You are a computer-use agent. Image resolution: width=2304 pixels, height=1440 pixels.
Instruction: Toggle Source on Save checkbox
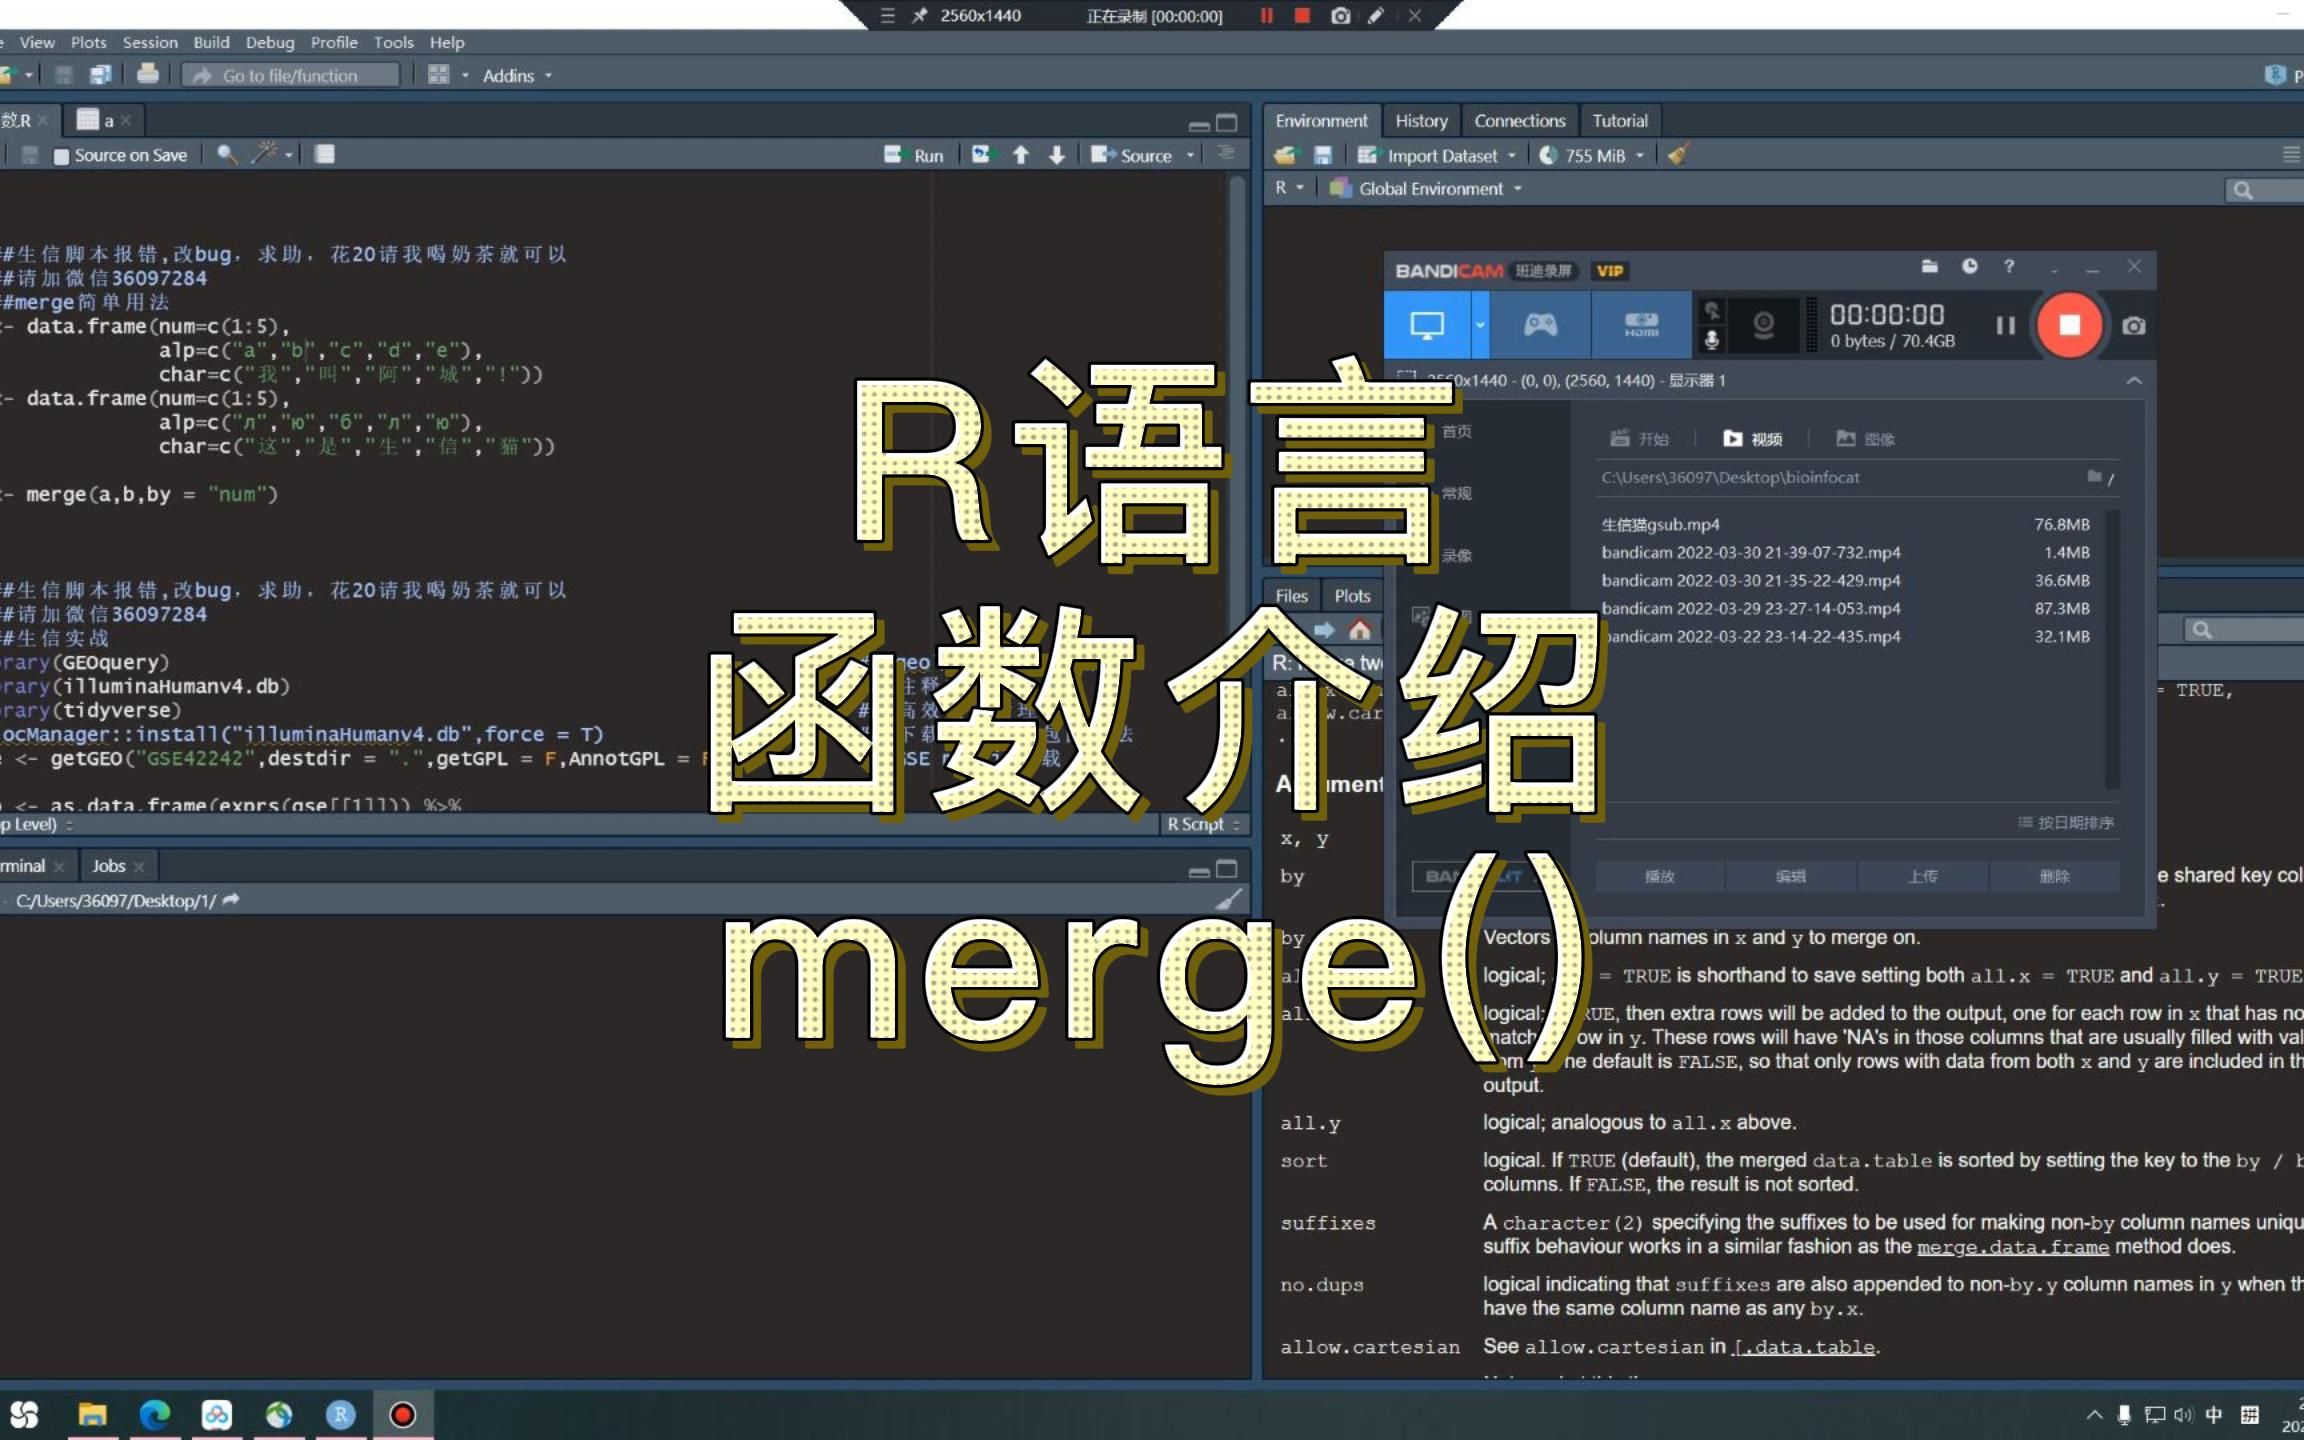click(60, 154)
